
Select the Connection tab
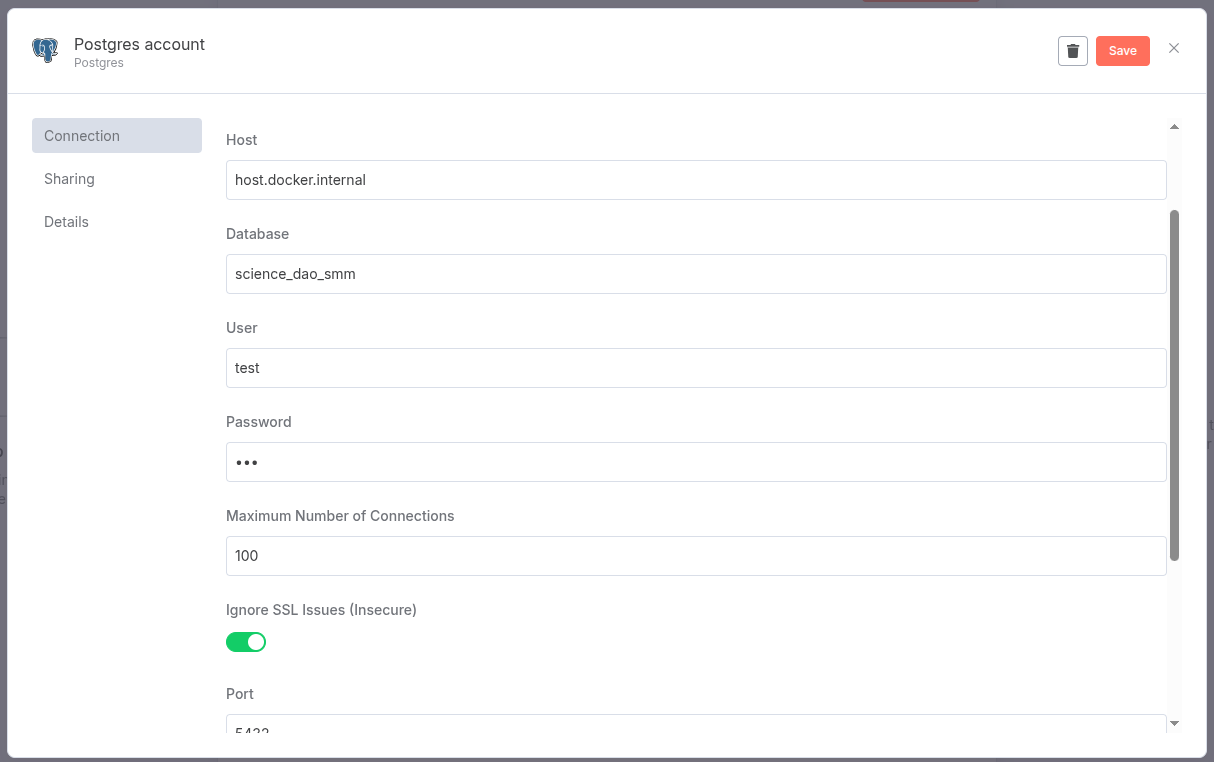[117, 136]
